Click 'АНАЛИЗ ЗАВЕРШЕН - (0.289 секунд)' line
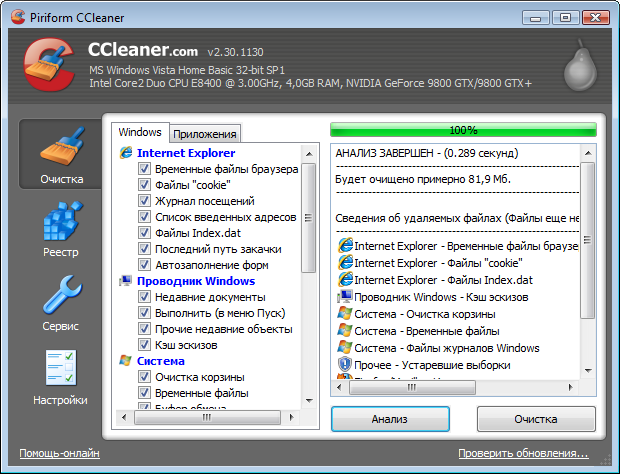The width and height of the screenshot is (620, 474). pos(427,153)
